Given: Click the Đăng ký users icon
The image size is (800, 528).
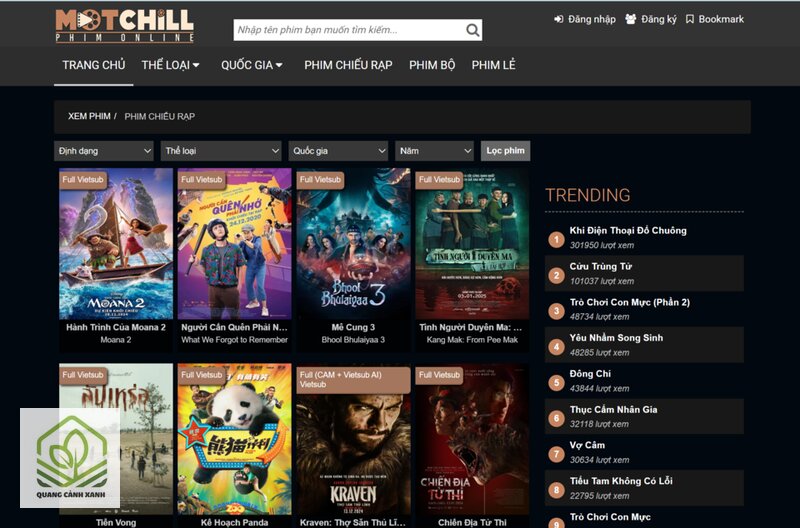Looking at the screenshot, I should 631,19.
